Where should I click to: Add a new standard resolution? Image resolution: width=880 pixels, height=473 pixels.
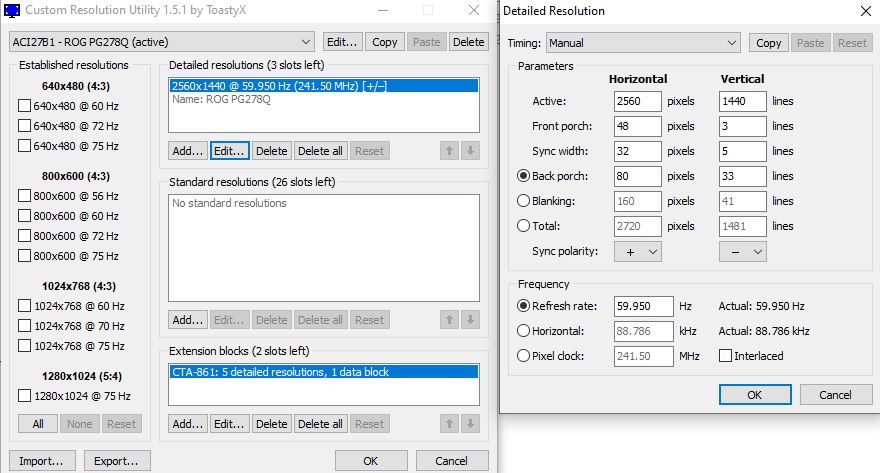click(187, 320)
